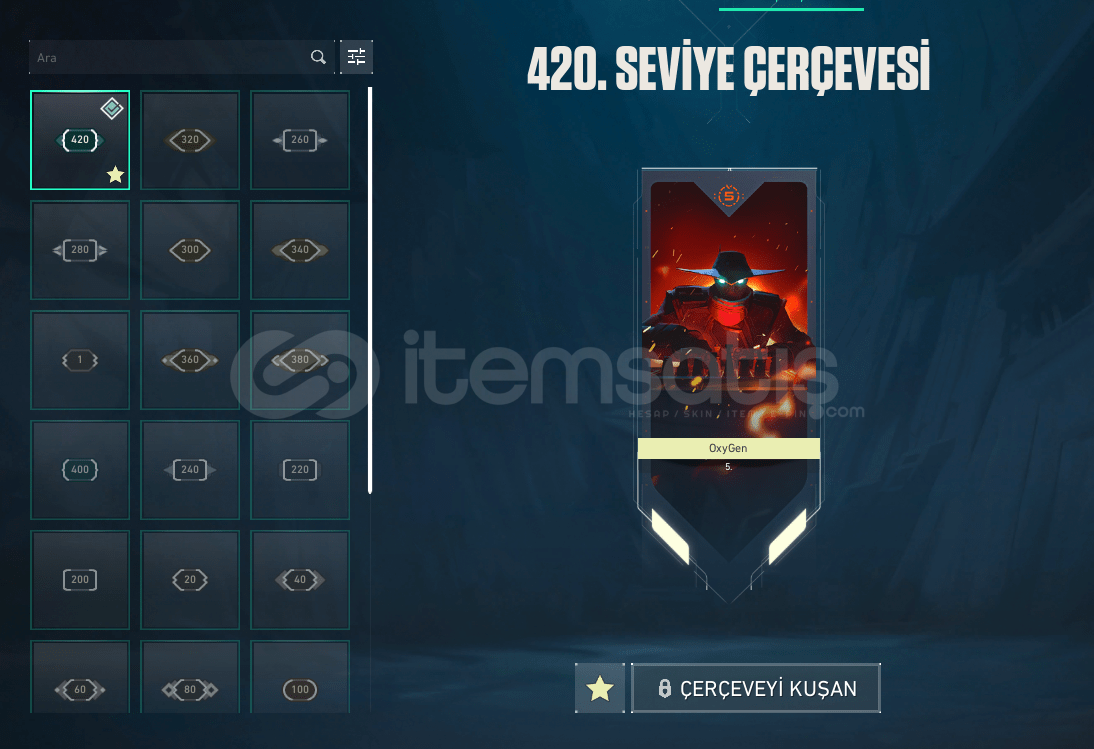The image size is (1094, 749).
Task: Pick the level 360 border icon
Action: tap(190, 360)
